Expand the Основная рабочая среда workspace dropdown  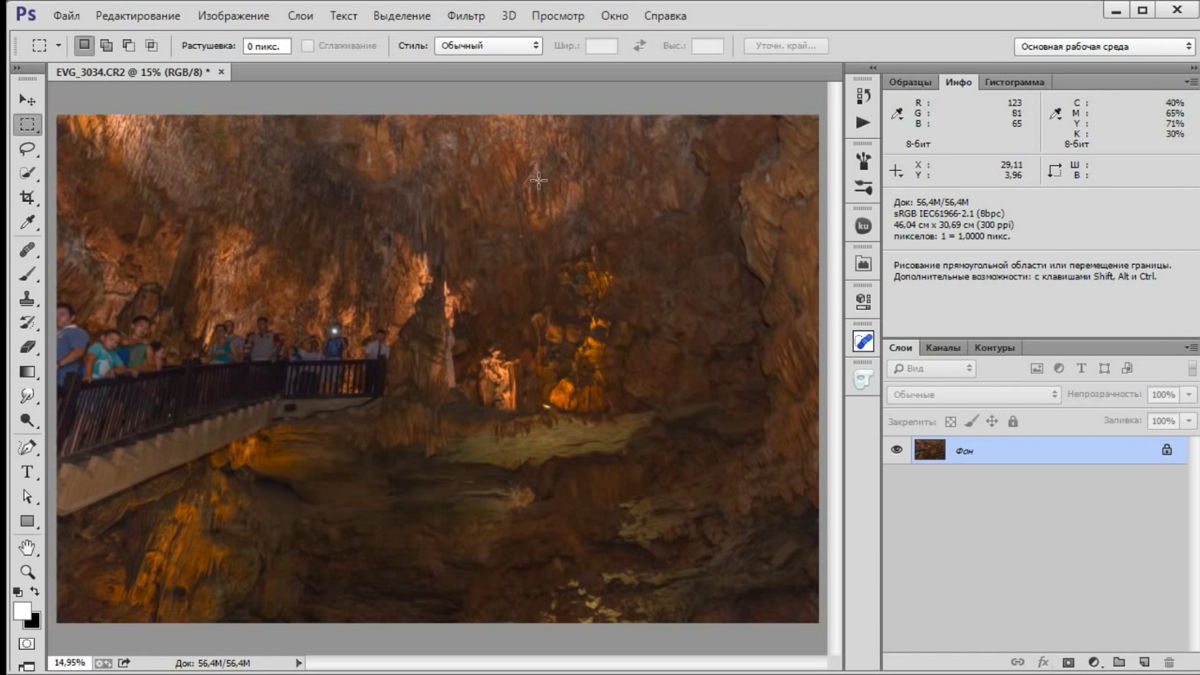point(1104,46)
